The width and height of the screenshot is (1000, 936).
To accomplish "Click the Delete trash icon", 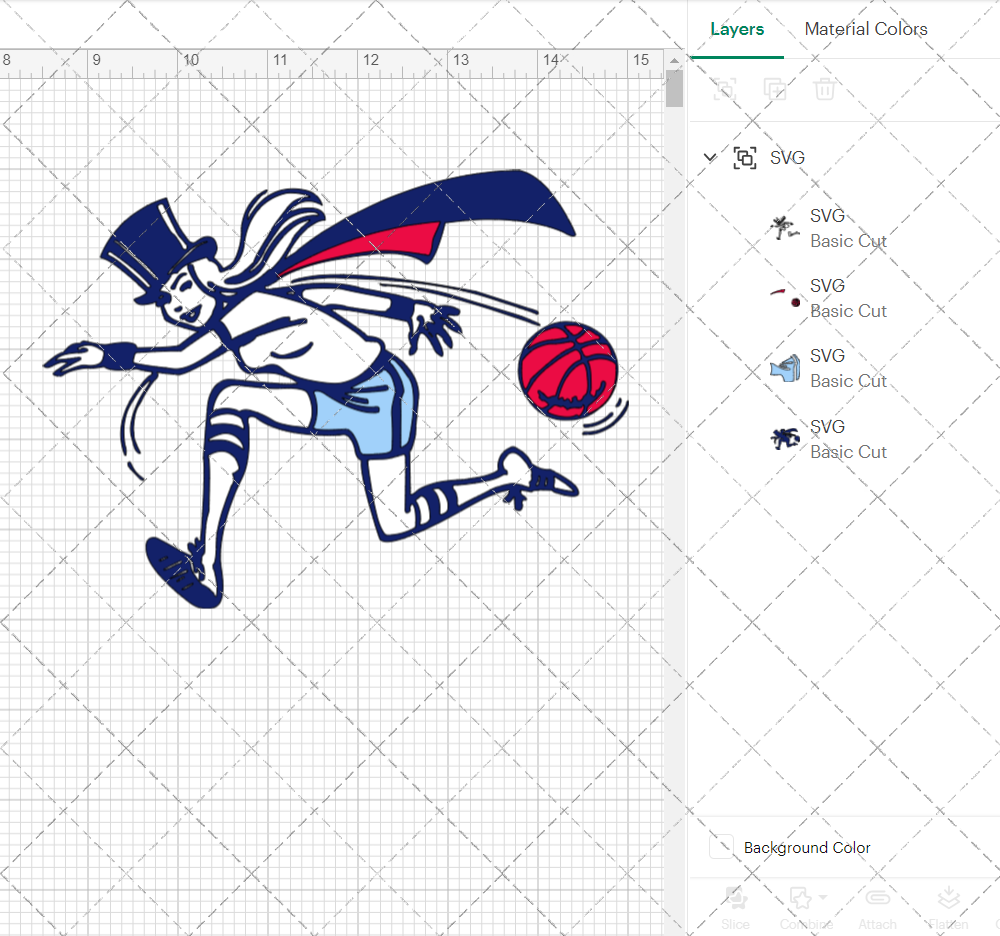I will [x=825, y=89].
